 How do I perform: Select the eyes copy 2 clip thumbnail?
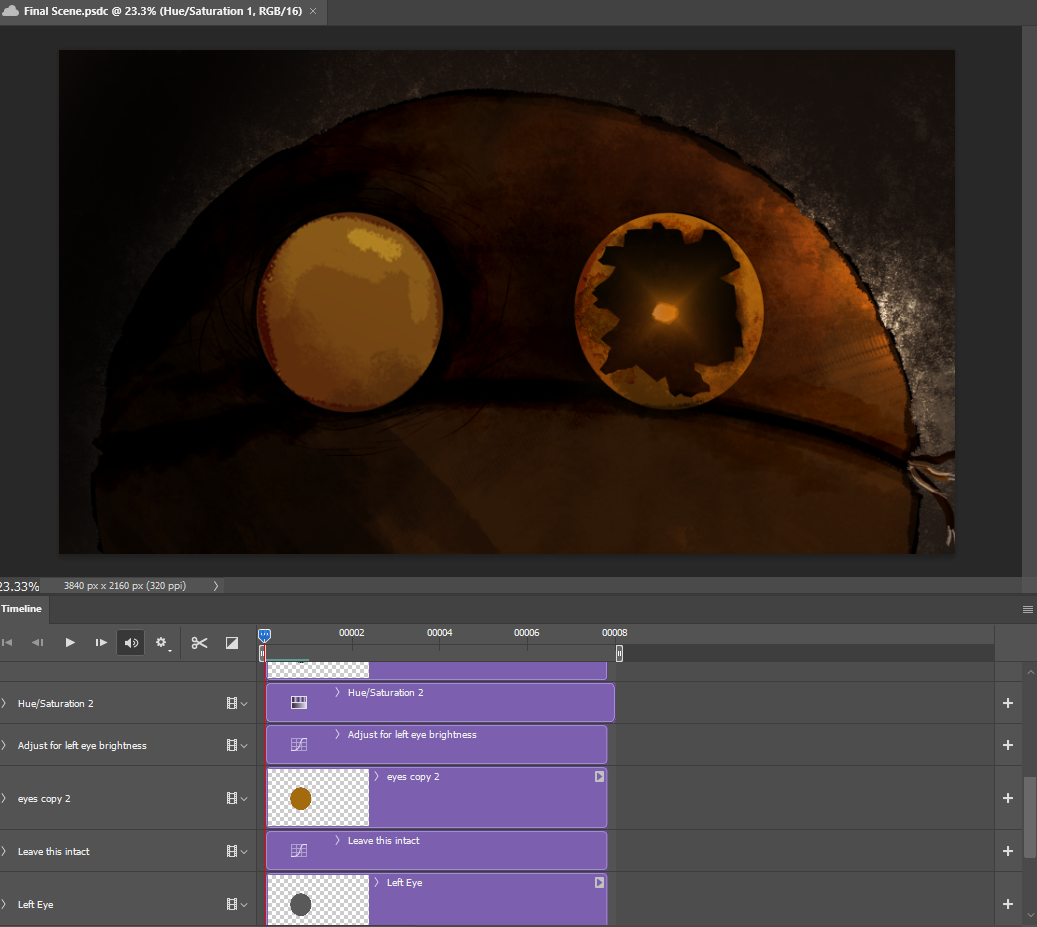point(318,797)
